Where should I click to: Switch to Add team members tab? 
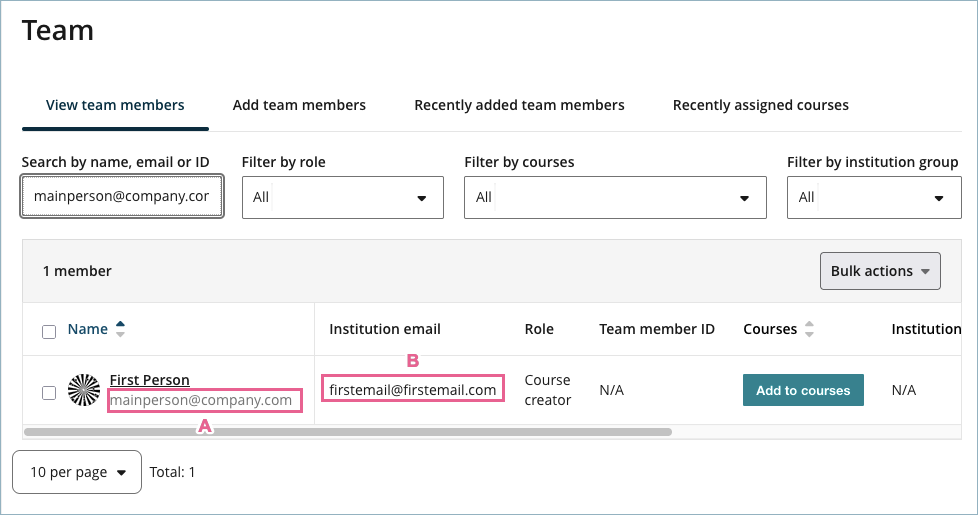click(299, 105)
